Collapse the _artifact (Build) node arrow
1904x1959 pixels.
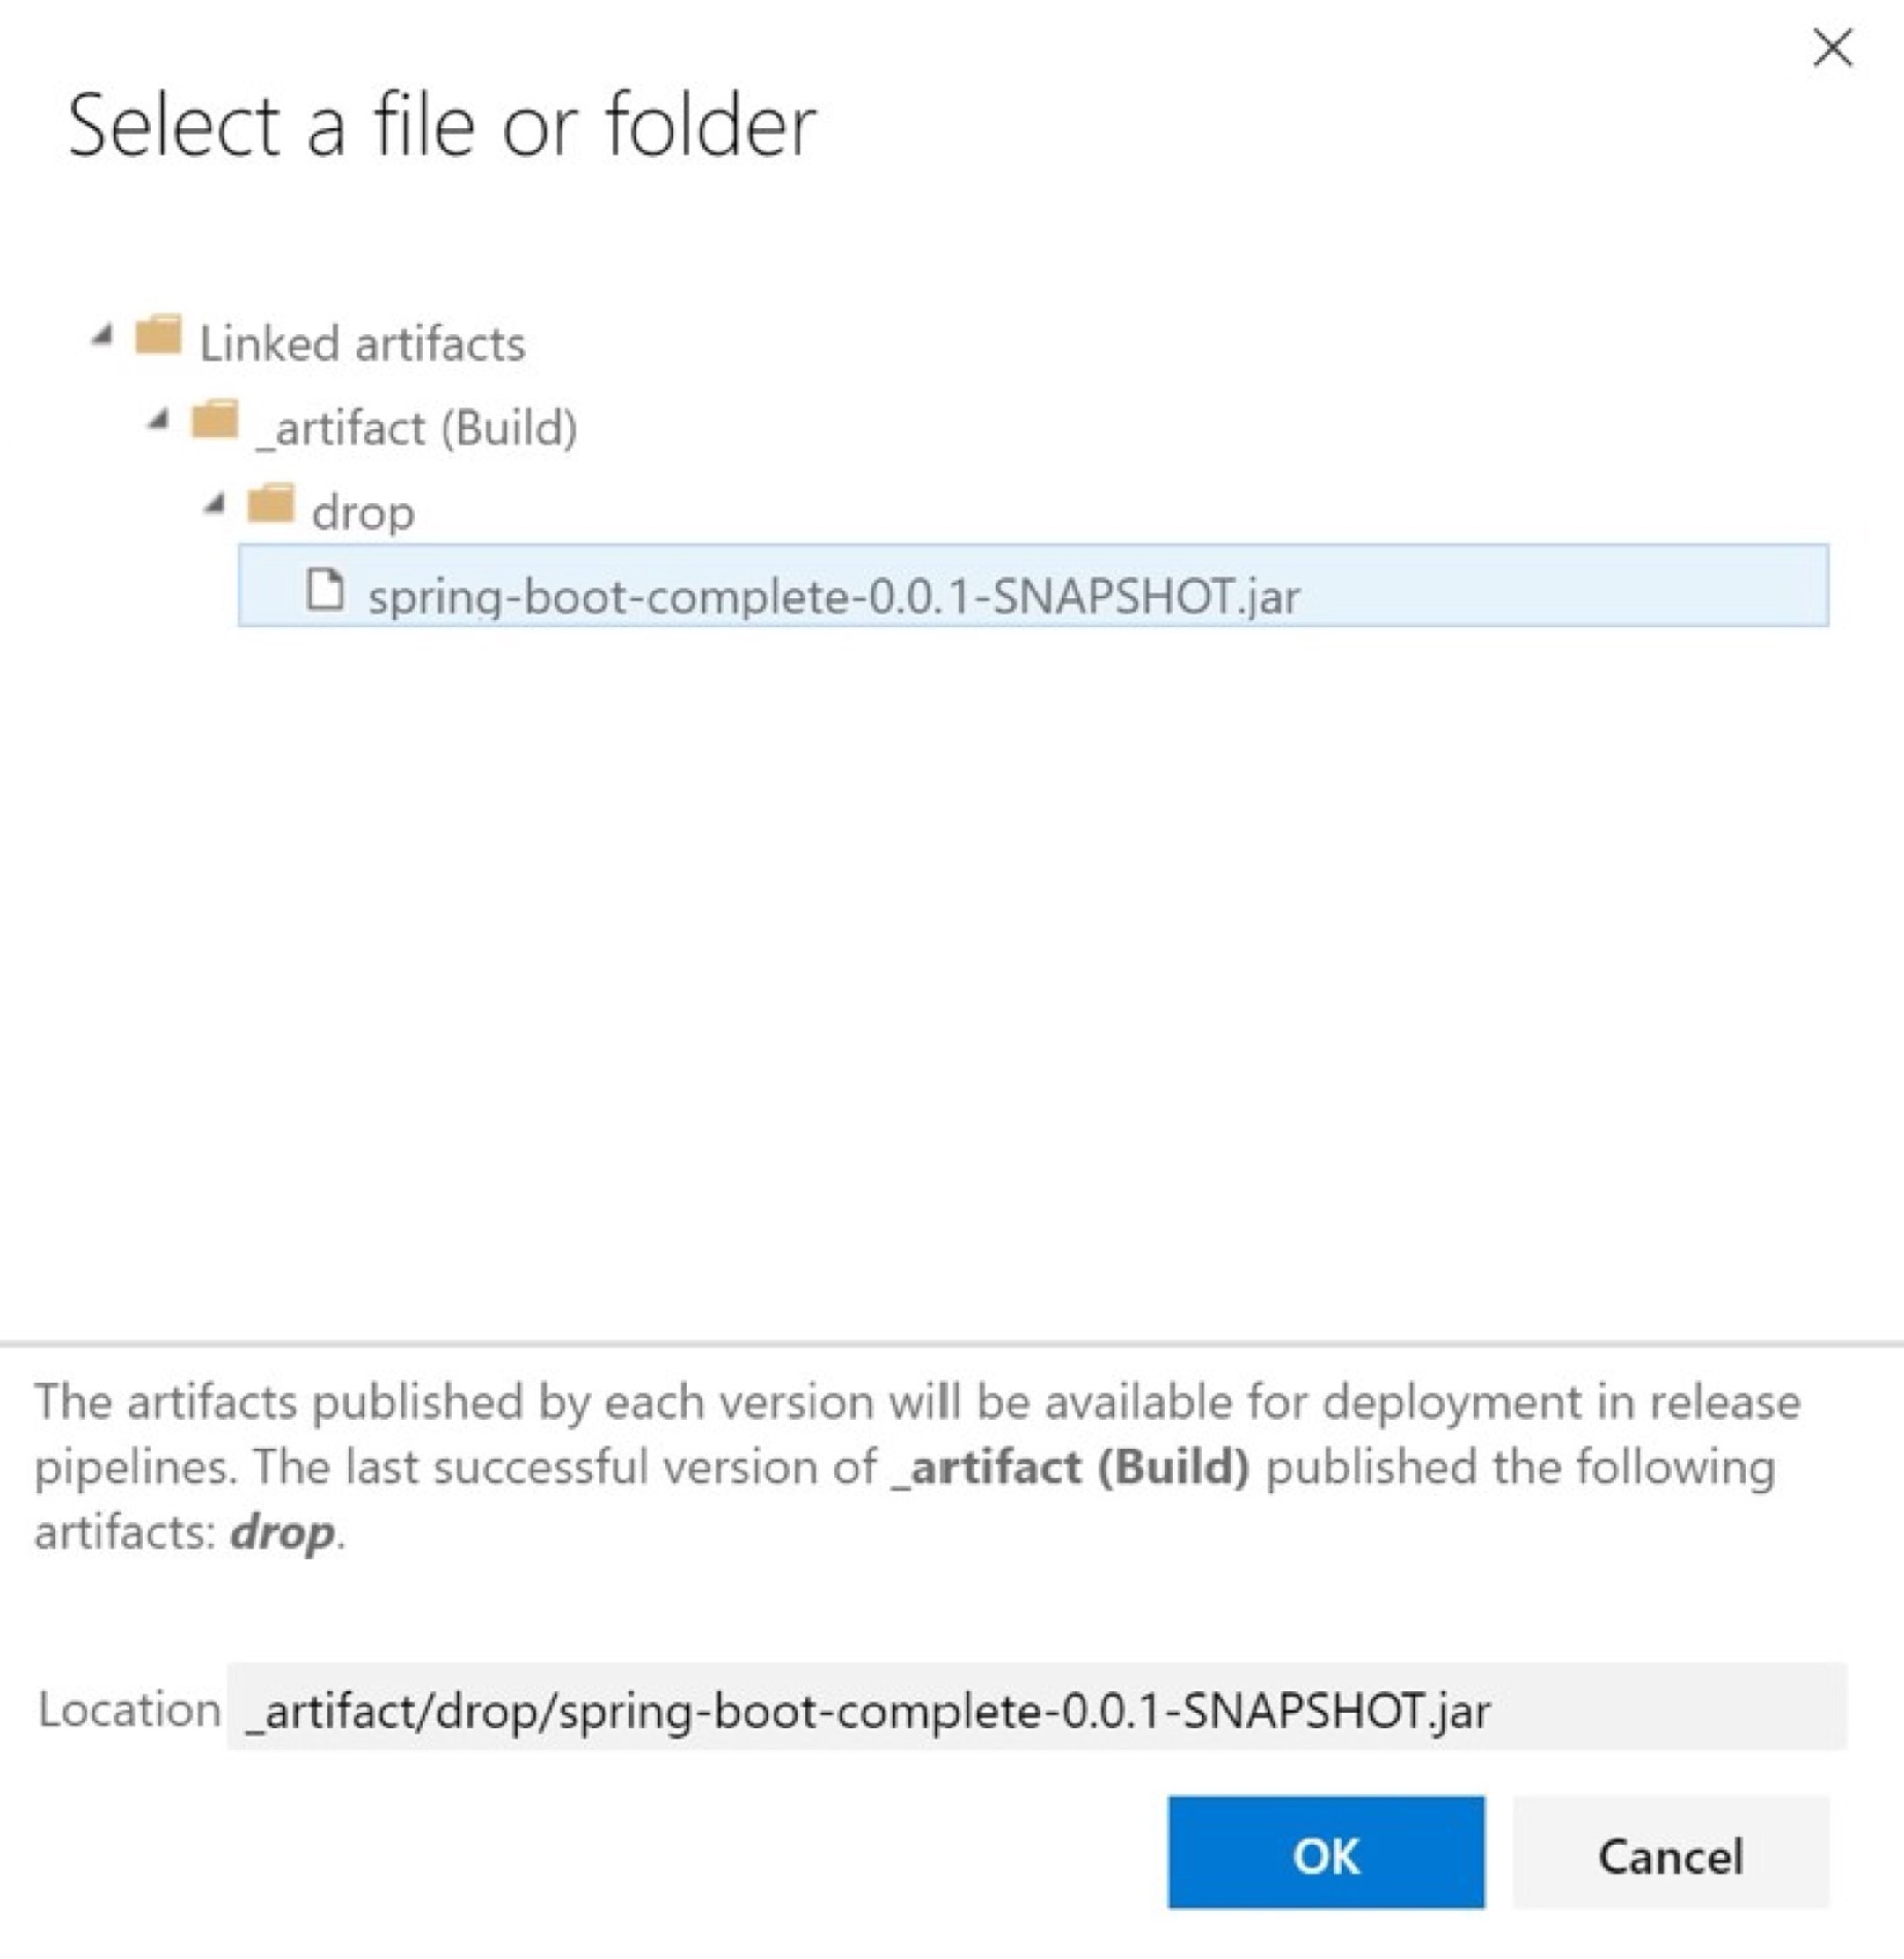coord(159,421)
